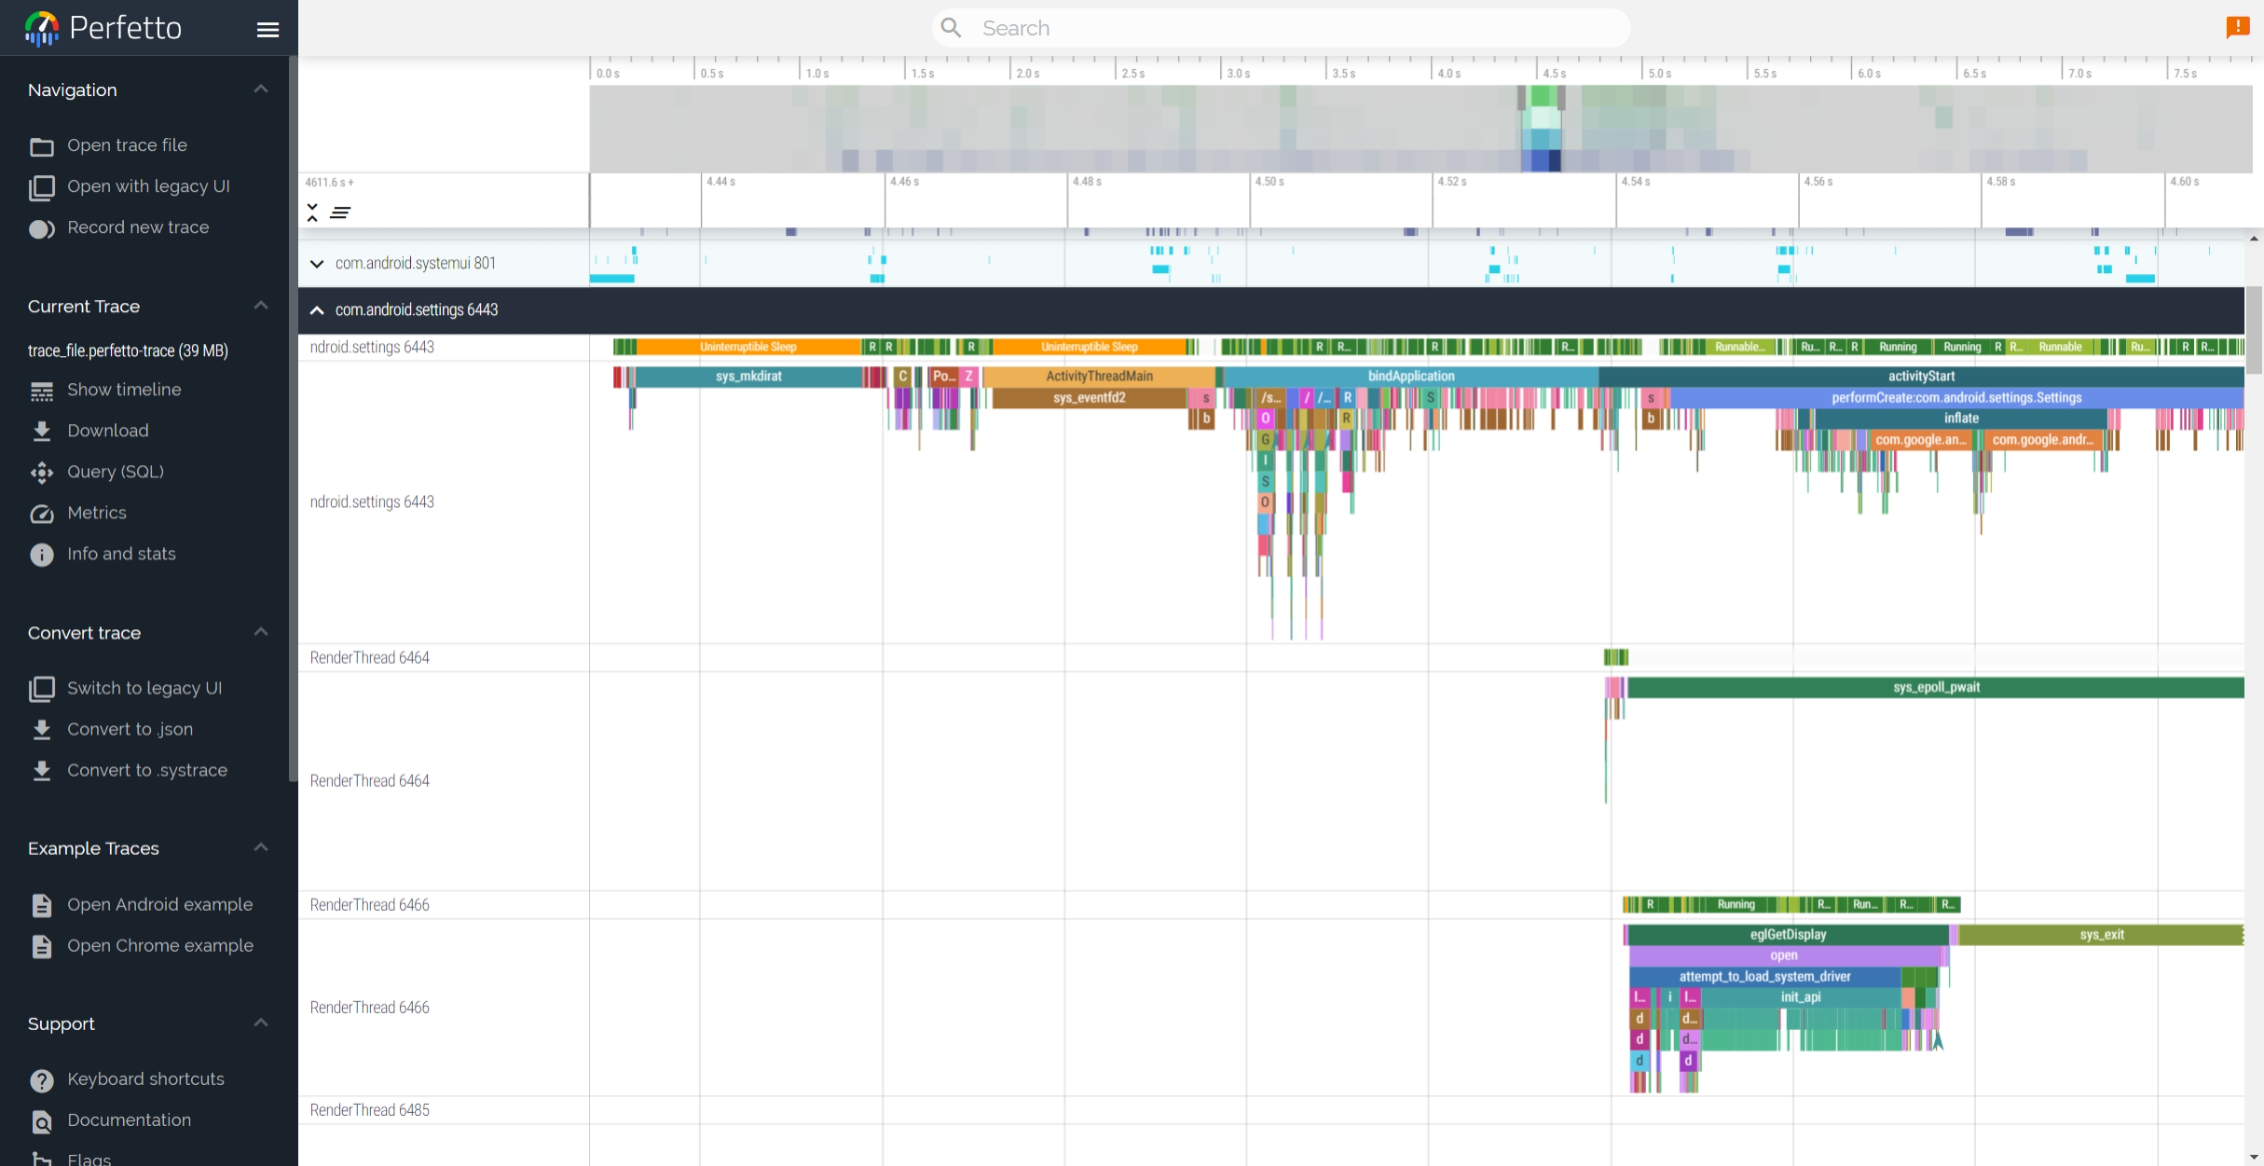Viewport: 2264px width, 1166px height.
Task: Open the Metrics page
Action: click(97, 512)
